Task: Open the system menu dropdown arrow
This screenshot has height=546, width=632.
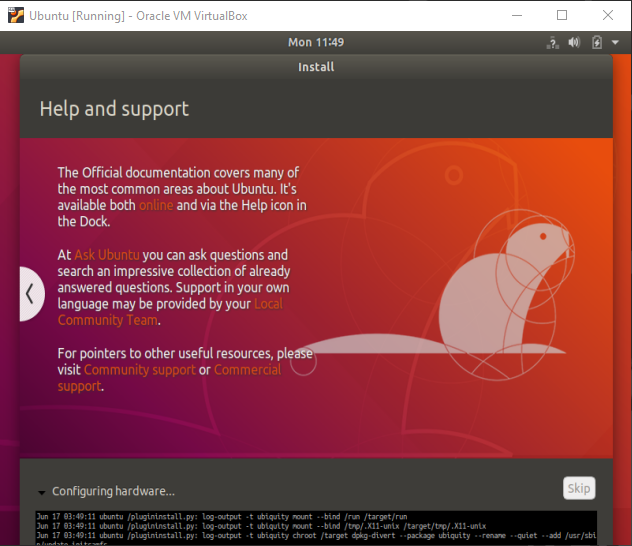Action: (615, 42)
